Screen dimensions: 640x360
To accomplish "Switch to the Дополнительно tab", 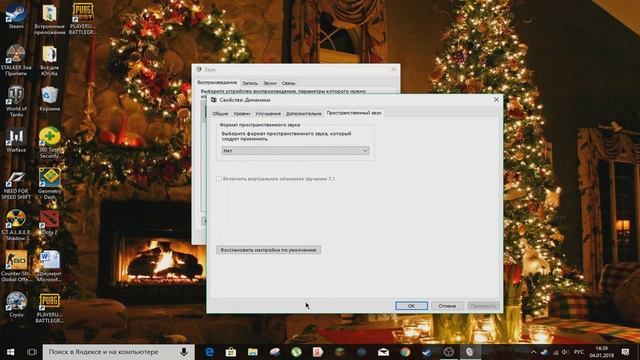I will (x=303, y=113).
